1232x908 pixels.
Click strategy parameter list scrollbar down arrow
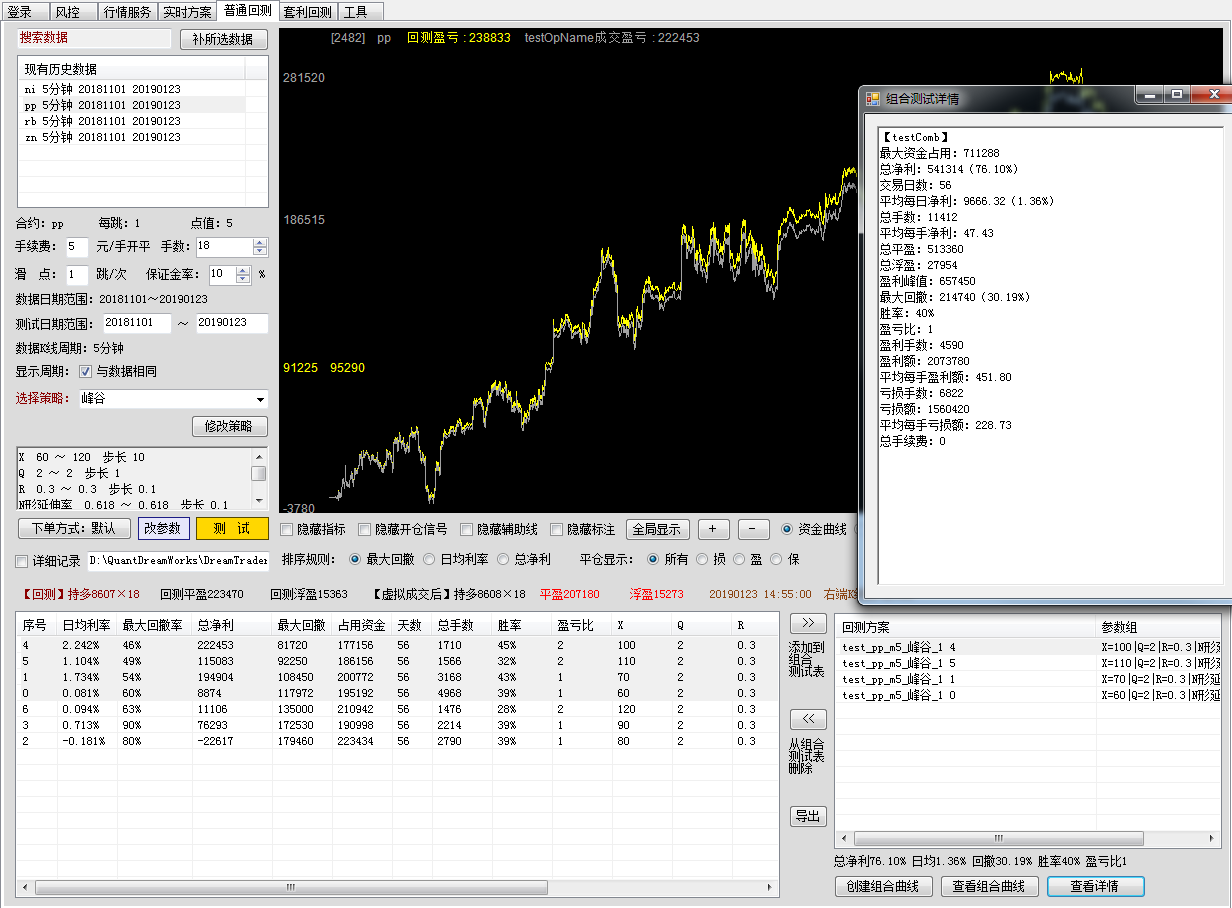[x=258, y=501]
